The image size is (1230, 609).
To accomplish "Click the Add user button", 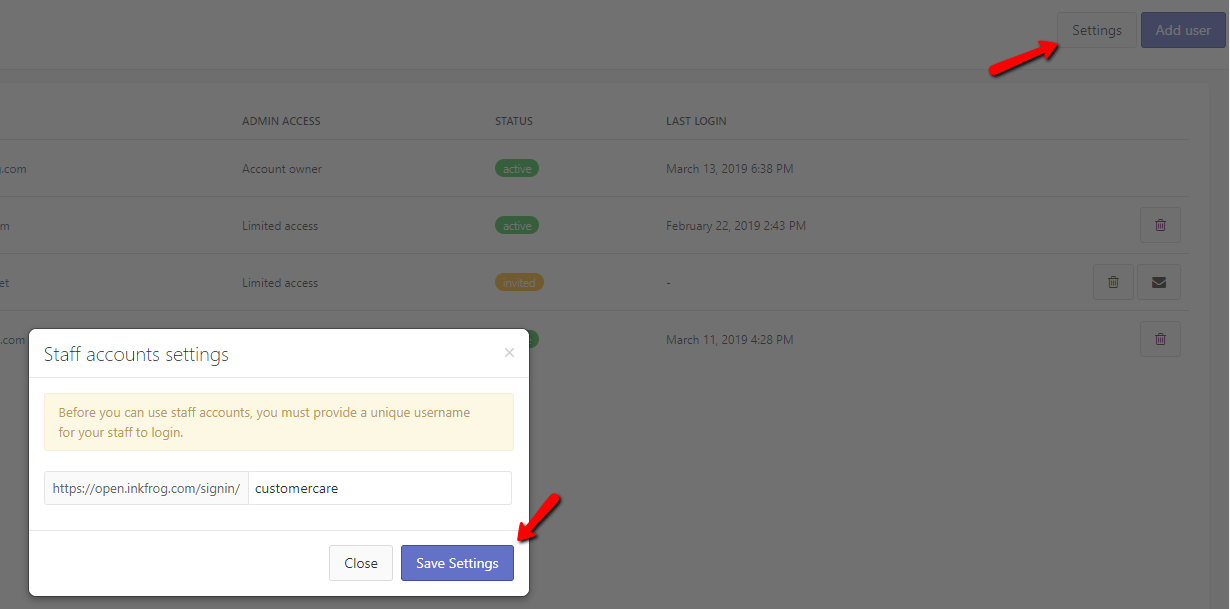I will click(1183, 30).
